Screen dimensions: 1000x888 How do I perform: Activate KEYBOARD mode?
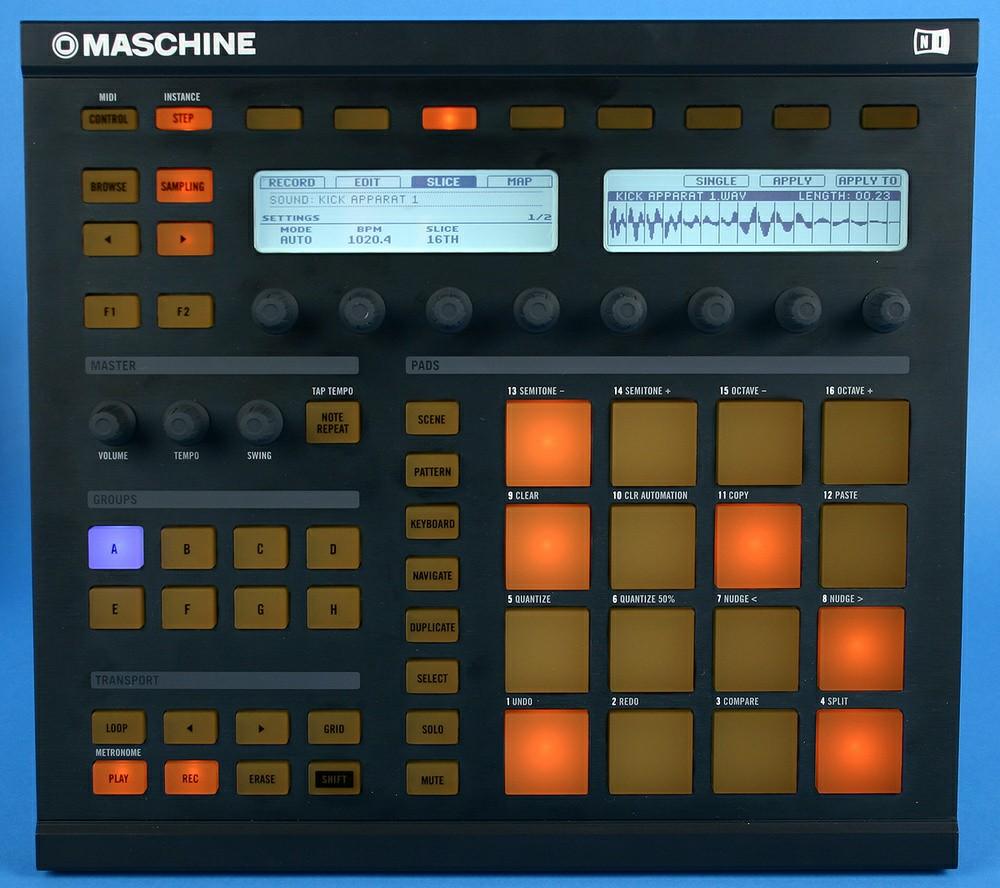[x=431, y=523]
